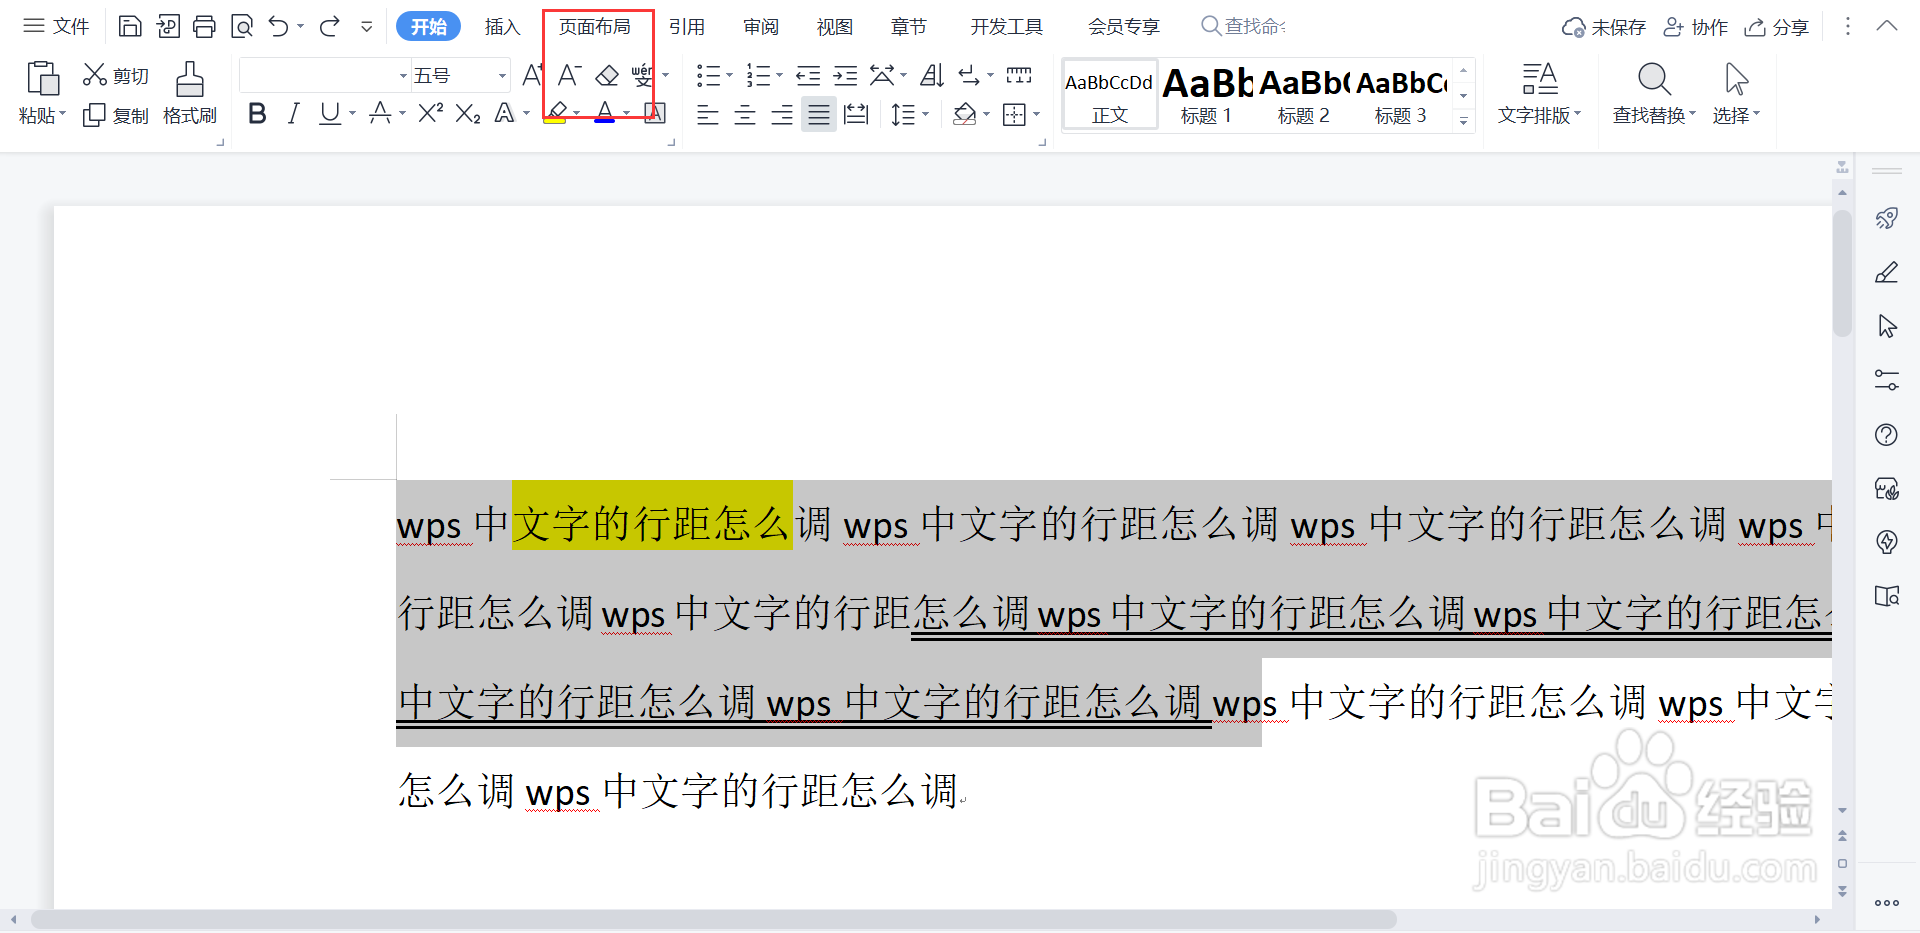The width and height of the screenshot is (1920, 933).
Task: Cut selection with 剪切 scissors
Action: click(x=115, y=75)
